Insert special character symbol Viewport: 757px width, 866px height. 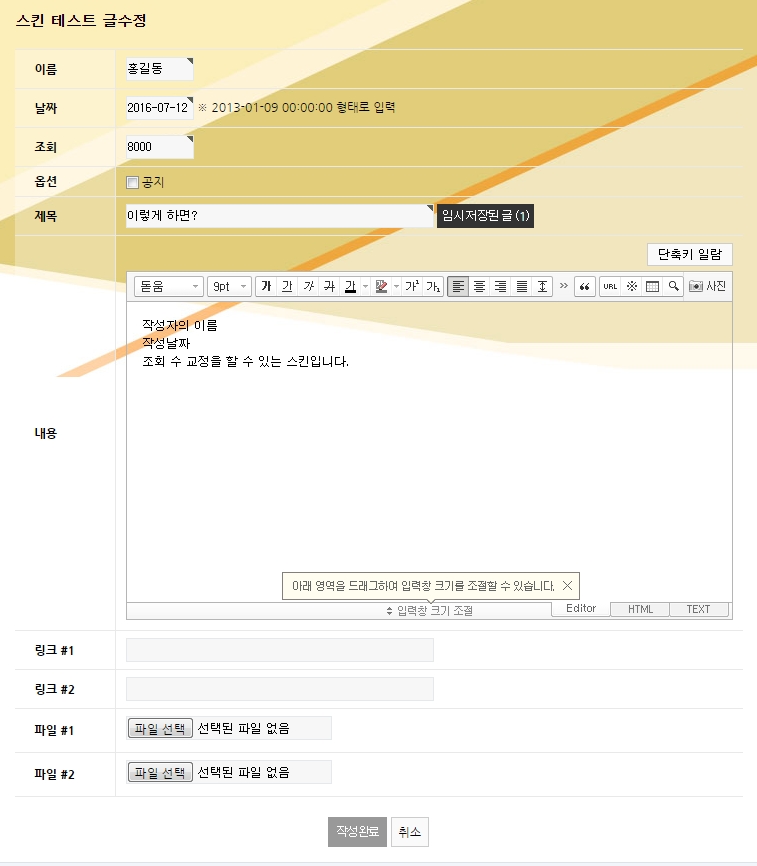tap(632, 286)
